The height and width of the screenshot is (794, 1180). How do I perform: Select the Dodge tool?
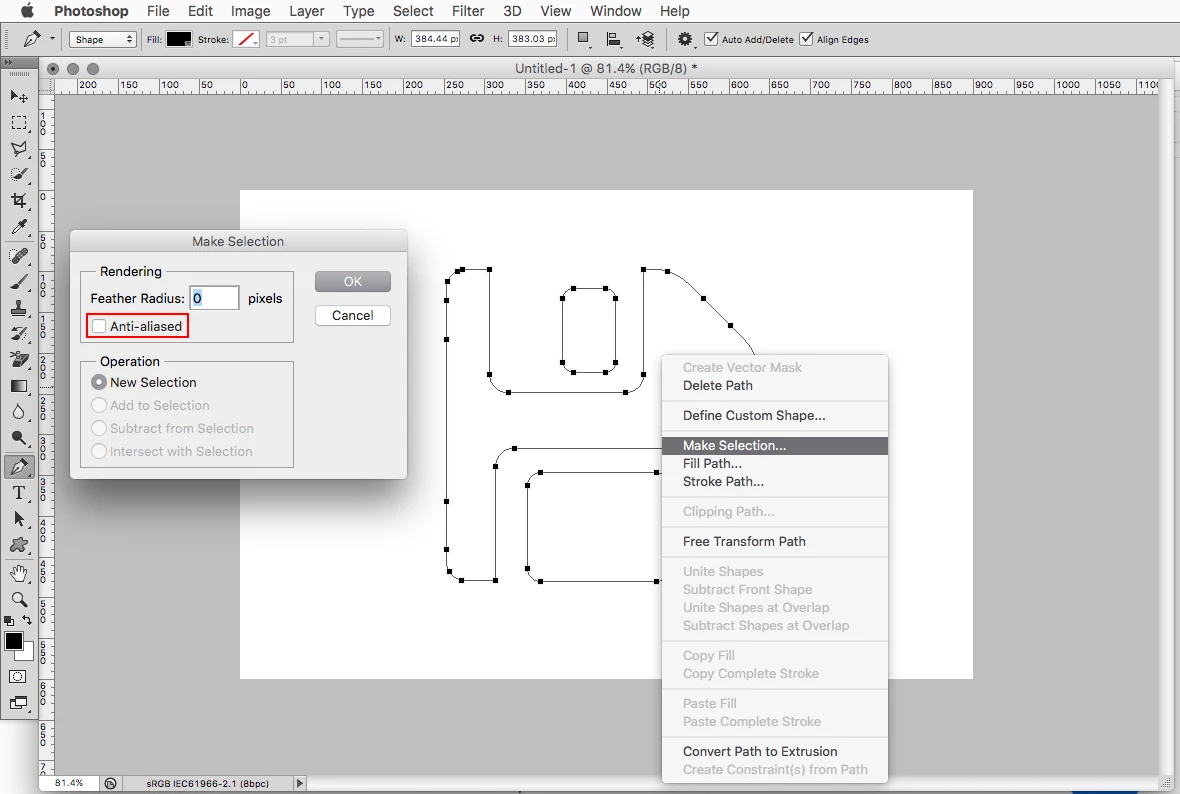[19, 438]
